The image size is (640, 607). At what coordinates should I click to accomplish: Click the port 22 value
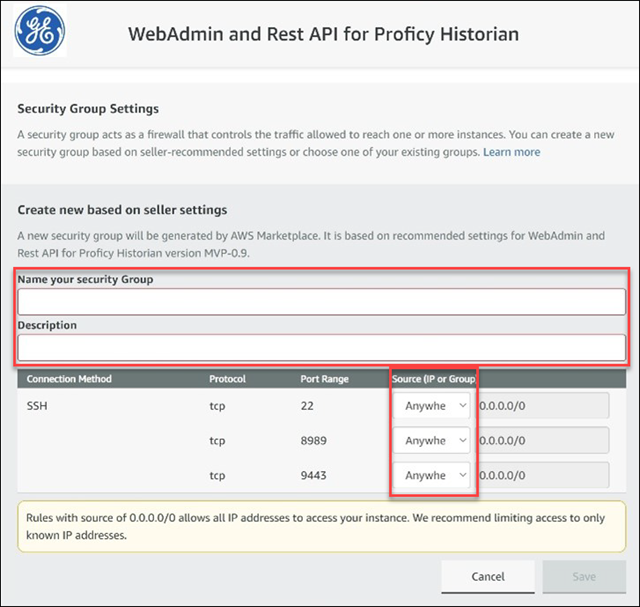pos(307,406)
